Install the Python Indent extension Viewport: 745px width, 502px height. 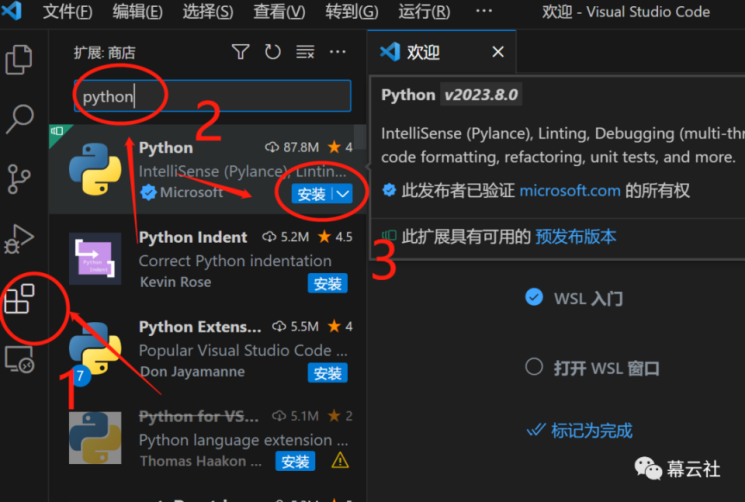[327, 284]
